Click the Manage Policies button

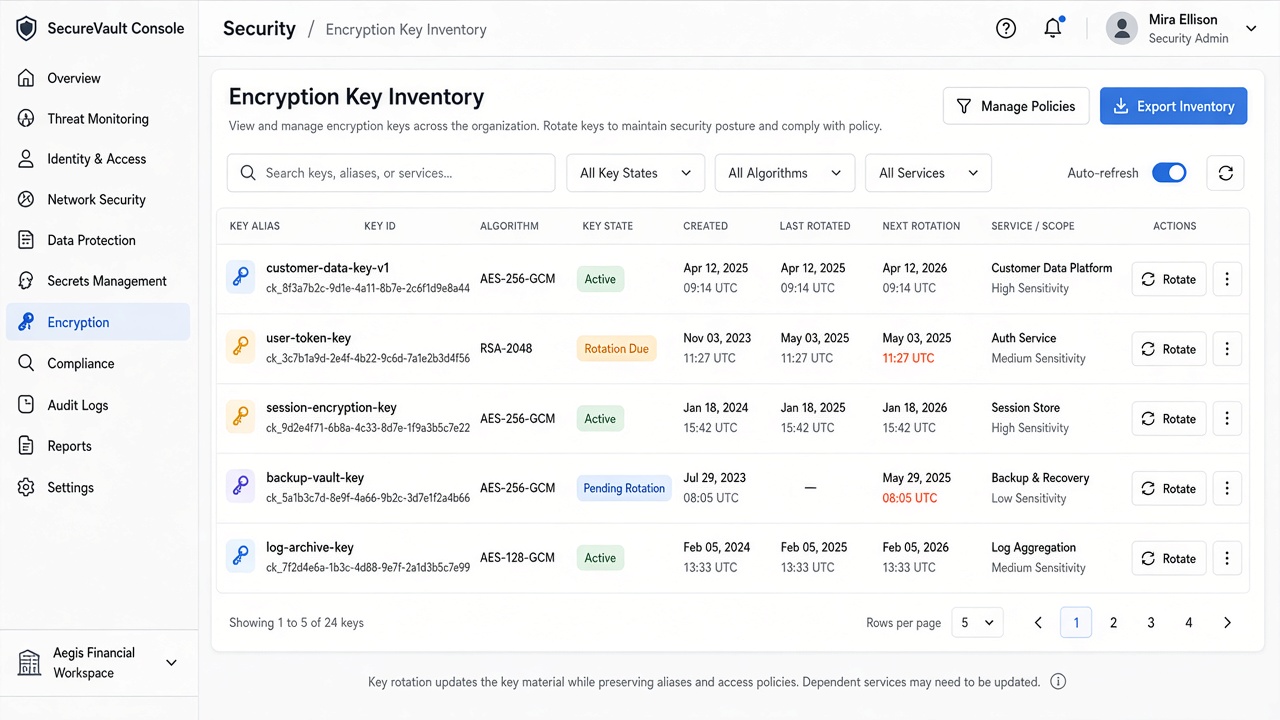point(1016,106)
